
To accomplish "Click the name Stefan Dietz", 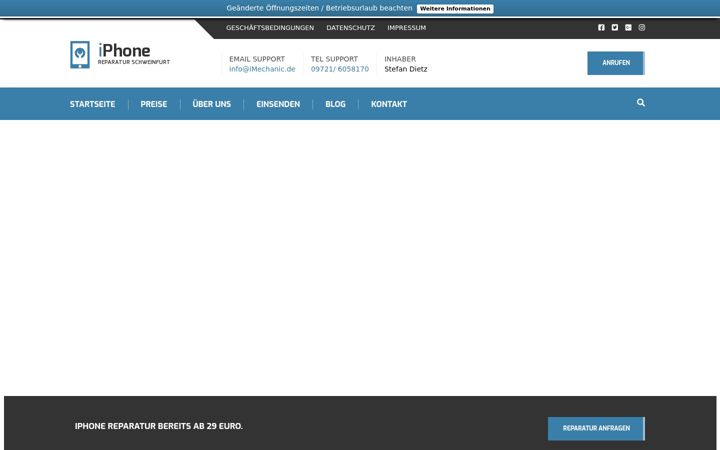I will (405, 69).
